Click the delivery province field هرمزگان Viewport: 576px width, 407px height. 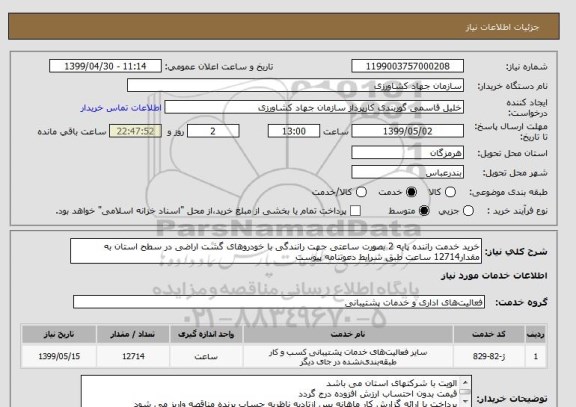tap(407, 153)
